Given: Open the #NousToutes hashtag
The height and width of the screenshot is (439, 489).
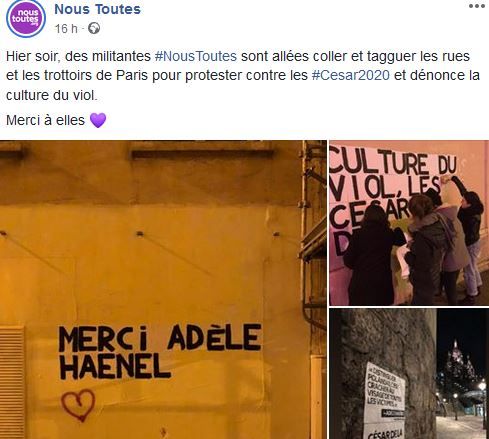Looking at the screenshot, I should click(x=196, y=56).
